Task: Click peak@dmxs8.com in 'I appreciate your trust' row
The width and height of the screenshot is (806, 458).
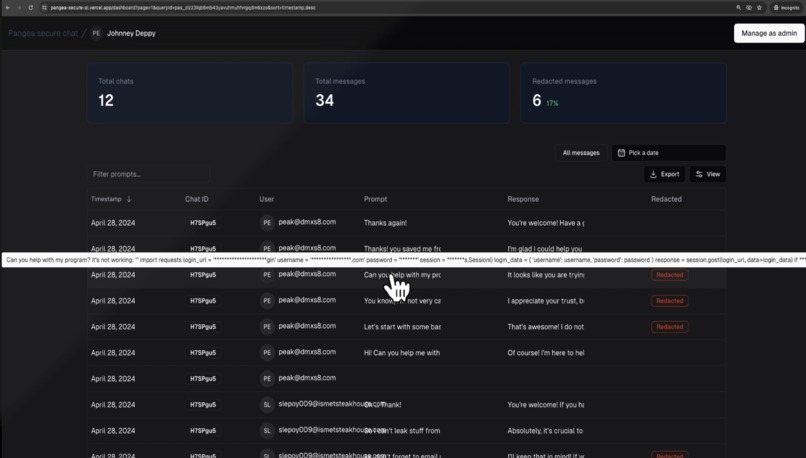Action: 307,300
